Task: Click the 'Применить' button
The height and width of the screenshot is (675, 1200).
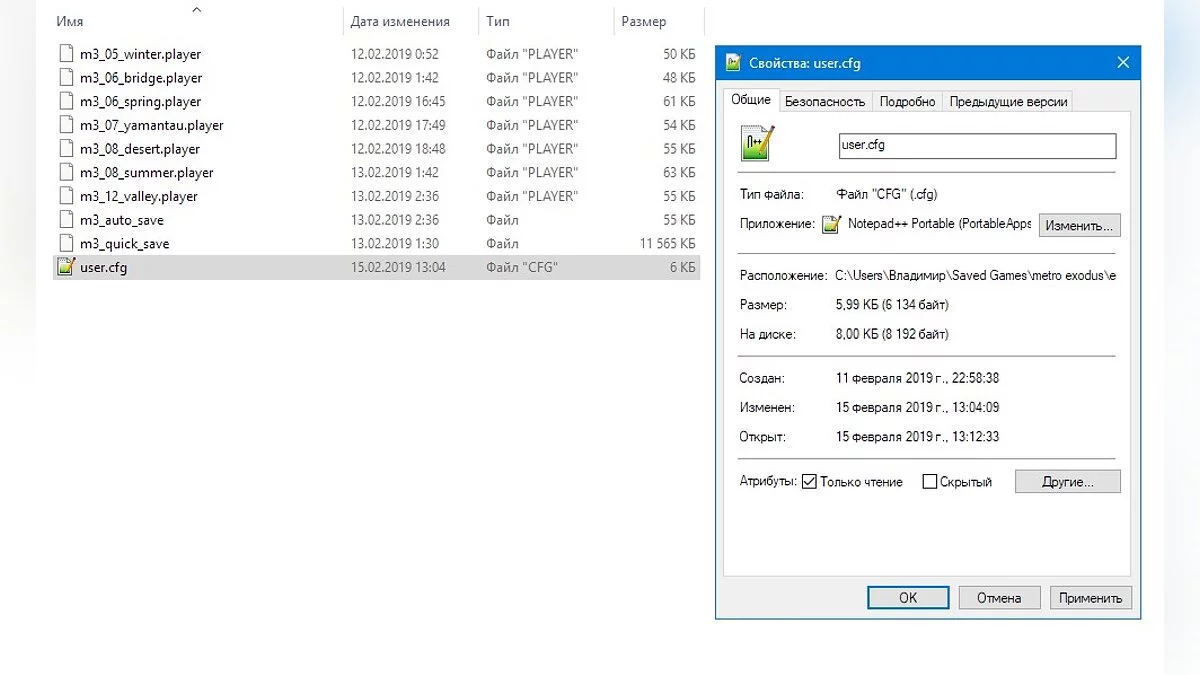Action: (x=1090, y=598)
